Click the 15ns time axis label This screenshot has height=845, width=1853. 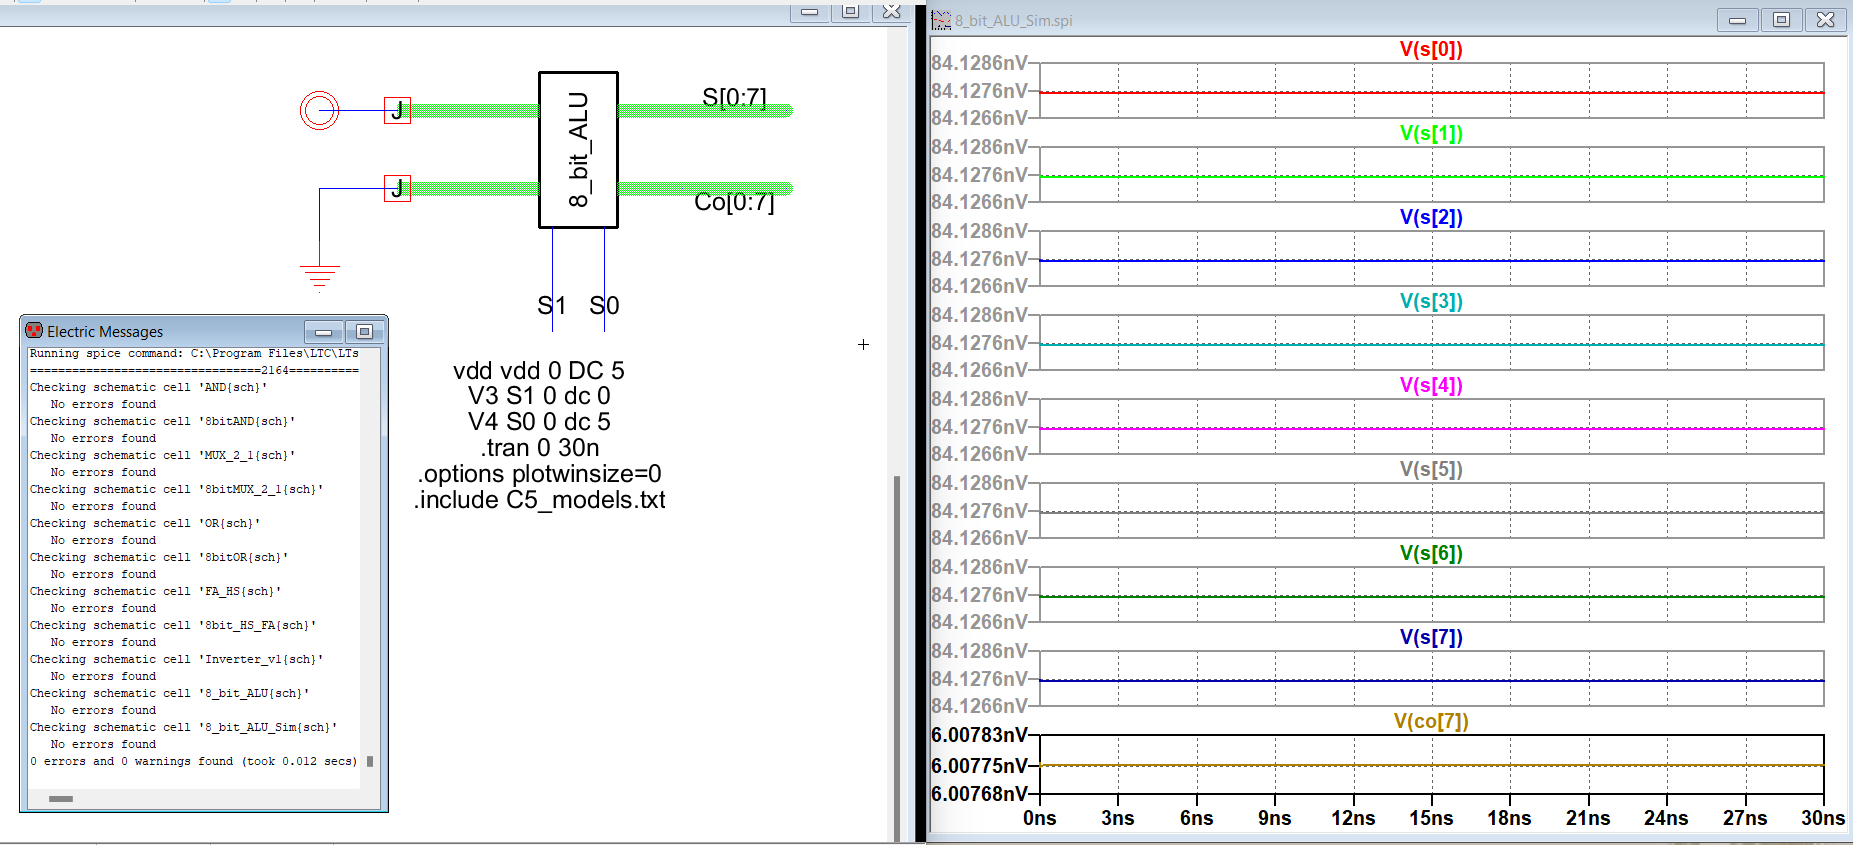tap(1431, 818)
